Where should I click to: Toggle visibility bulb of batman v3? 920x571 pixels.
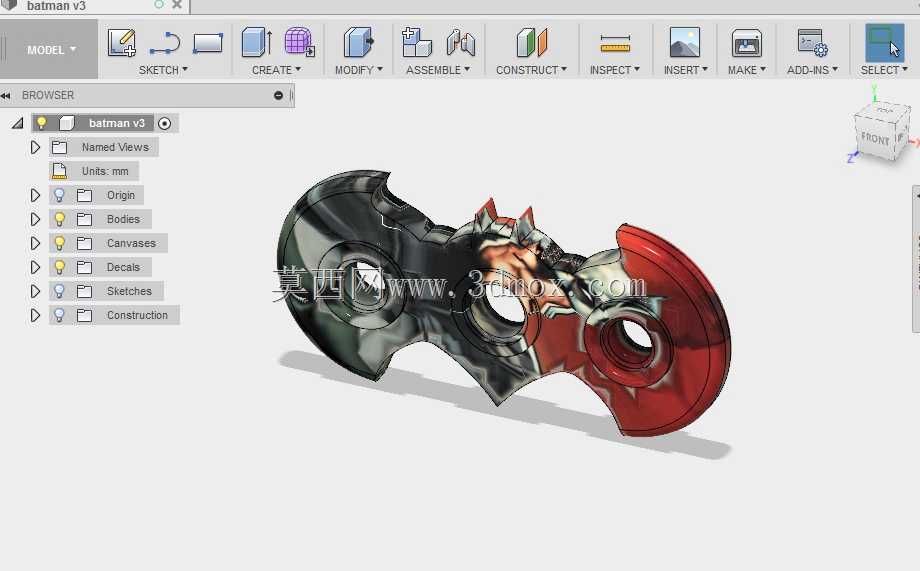pyautogui.click(x=41, y=123)
